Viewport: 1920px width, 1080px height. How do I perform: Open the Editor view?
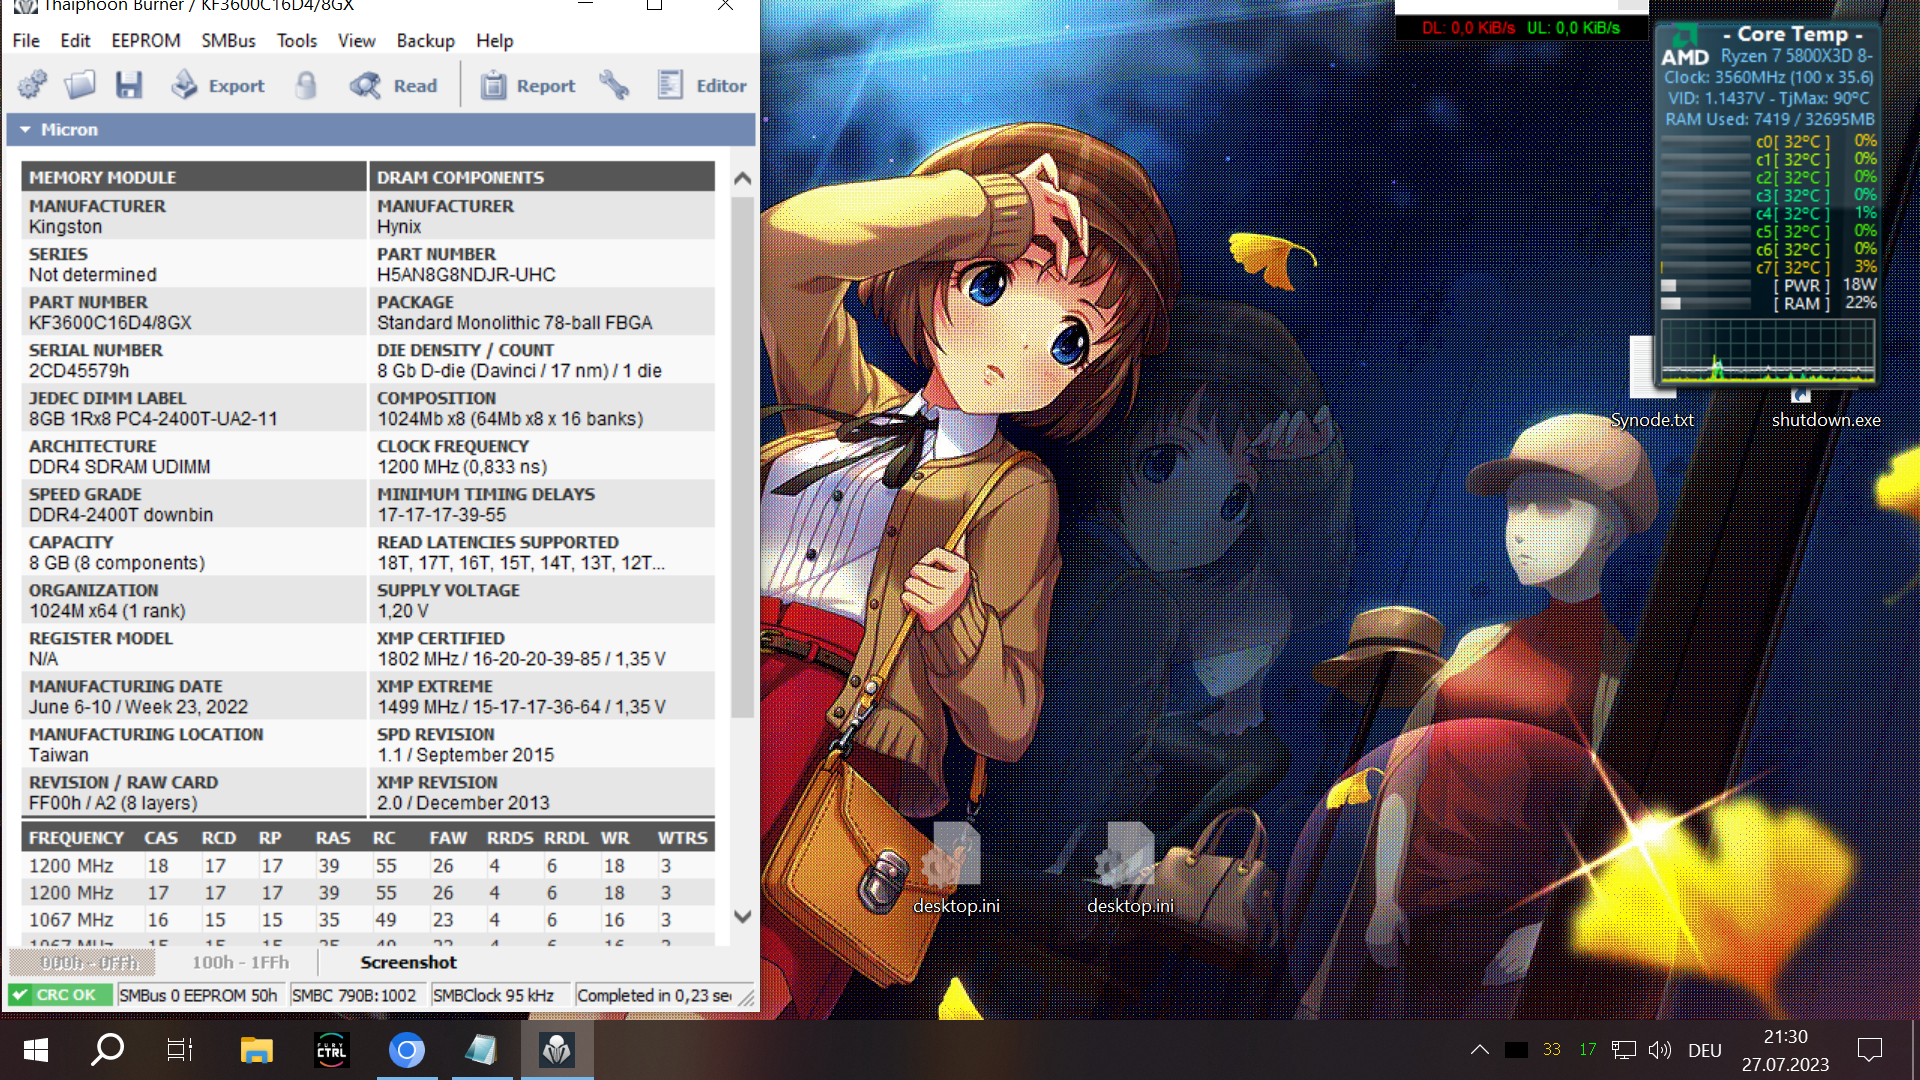point(702,85)
